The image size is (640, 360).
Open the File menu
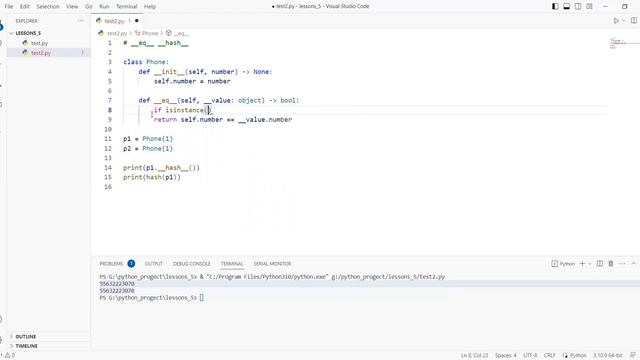(9, 7)
